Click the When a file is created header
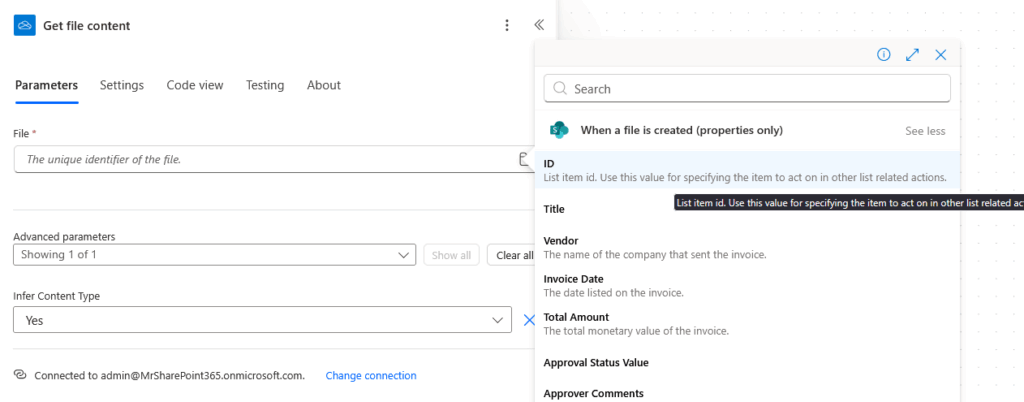The image size is (1024, 402). click(x=681, y=130)
